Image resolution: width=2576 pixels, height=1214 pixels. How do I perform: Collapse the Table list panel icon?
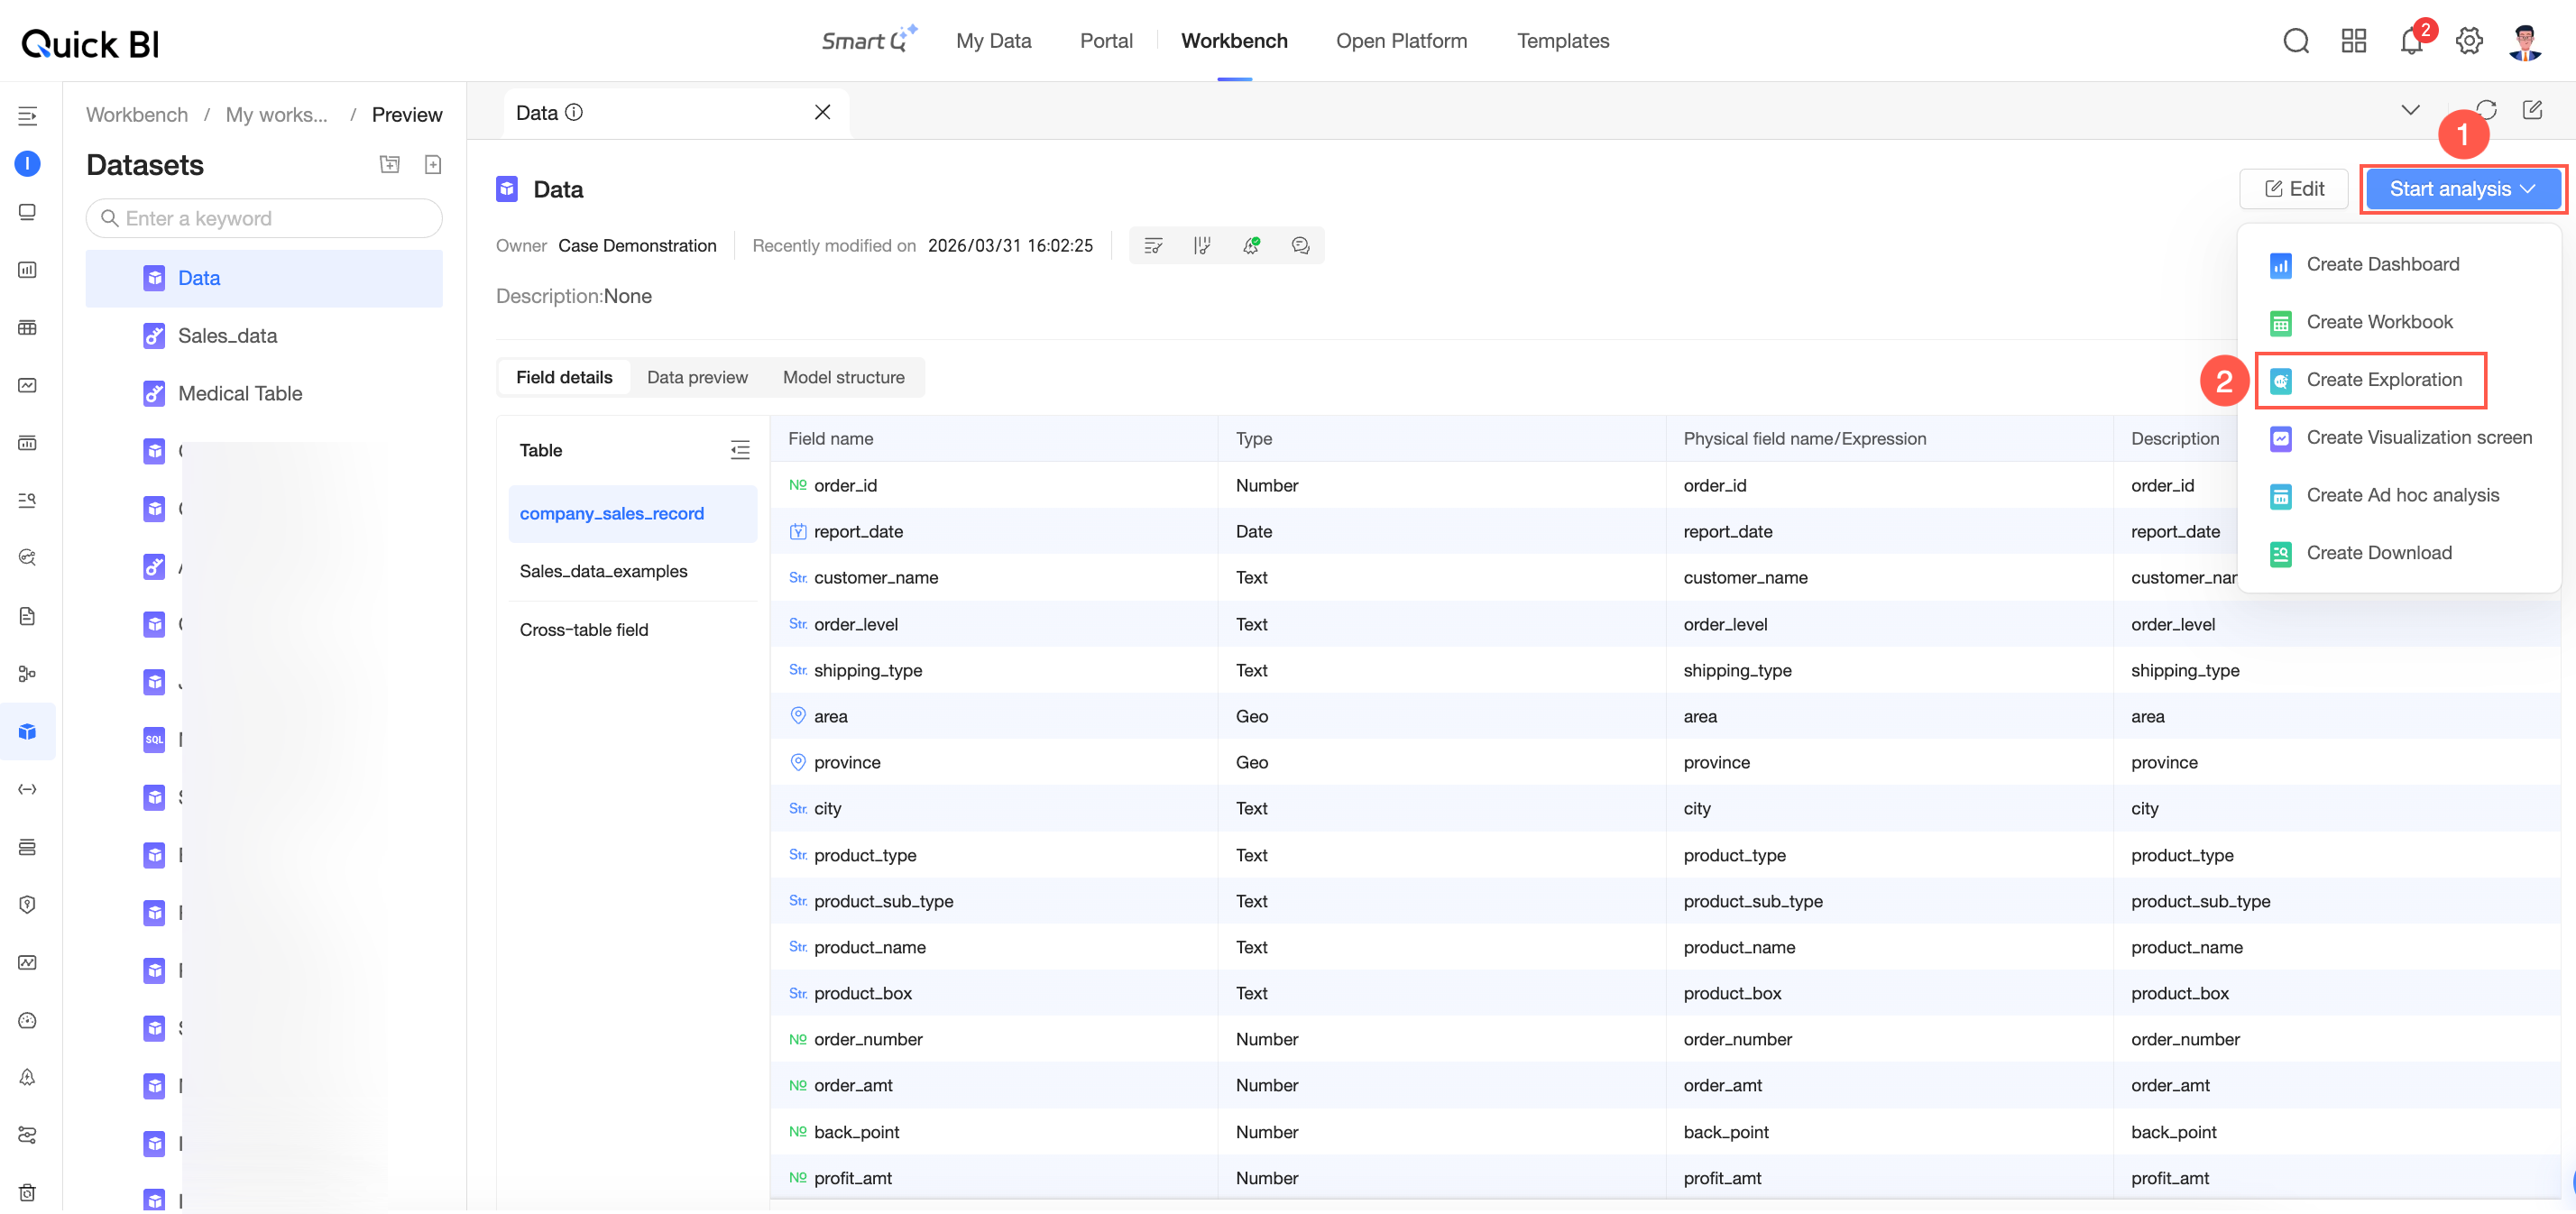740,450
